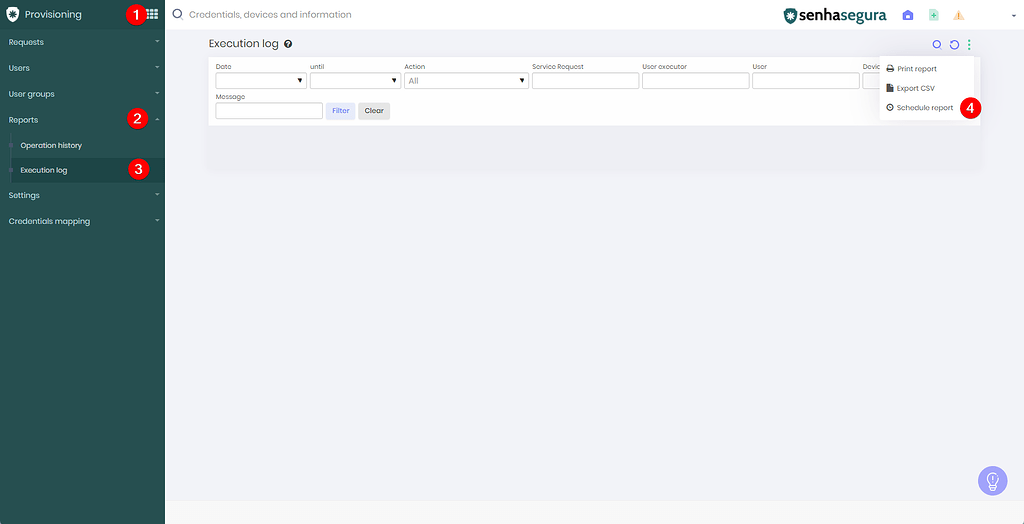Viewport: 1024px width, 524px height.
Task: Expand the Settings sidebar section
Action: pyautogui.click(x=82, y=195)
